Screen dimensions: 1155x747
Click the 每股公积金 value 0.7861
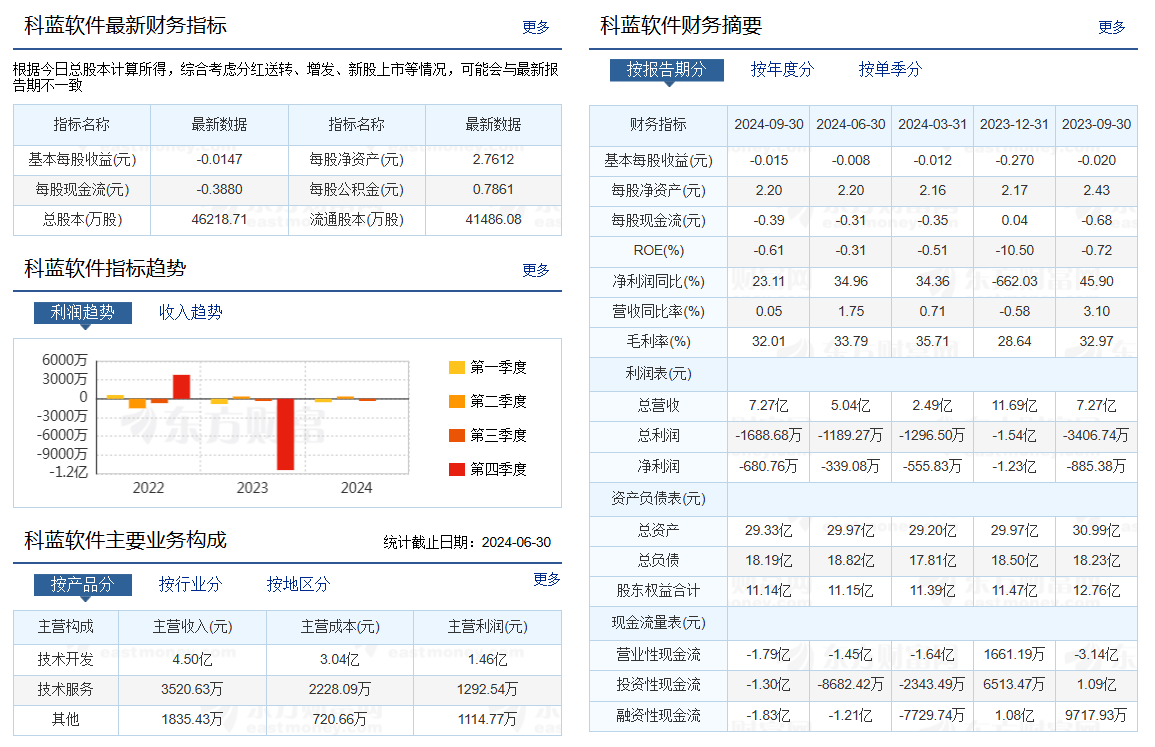pos(494,190)
